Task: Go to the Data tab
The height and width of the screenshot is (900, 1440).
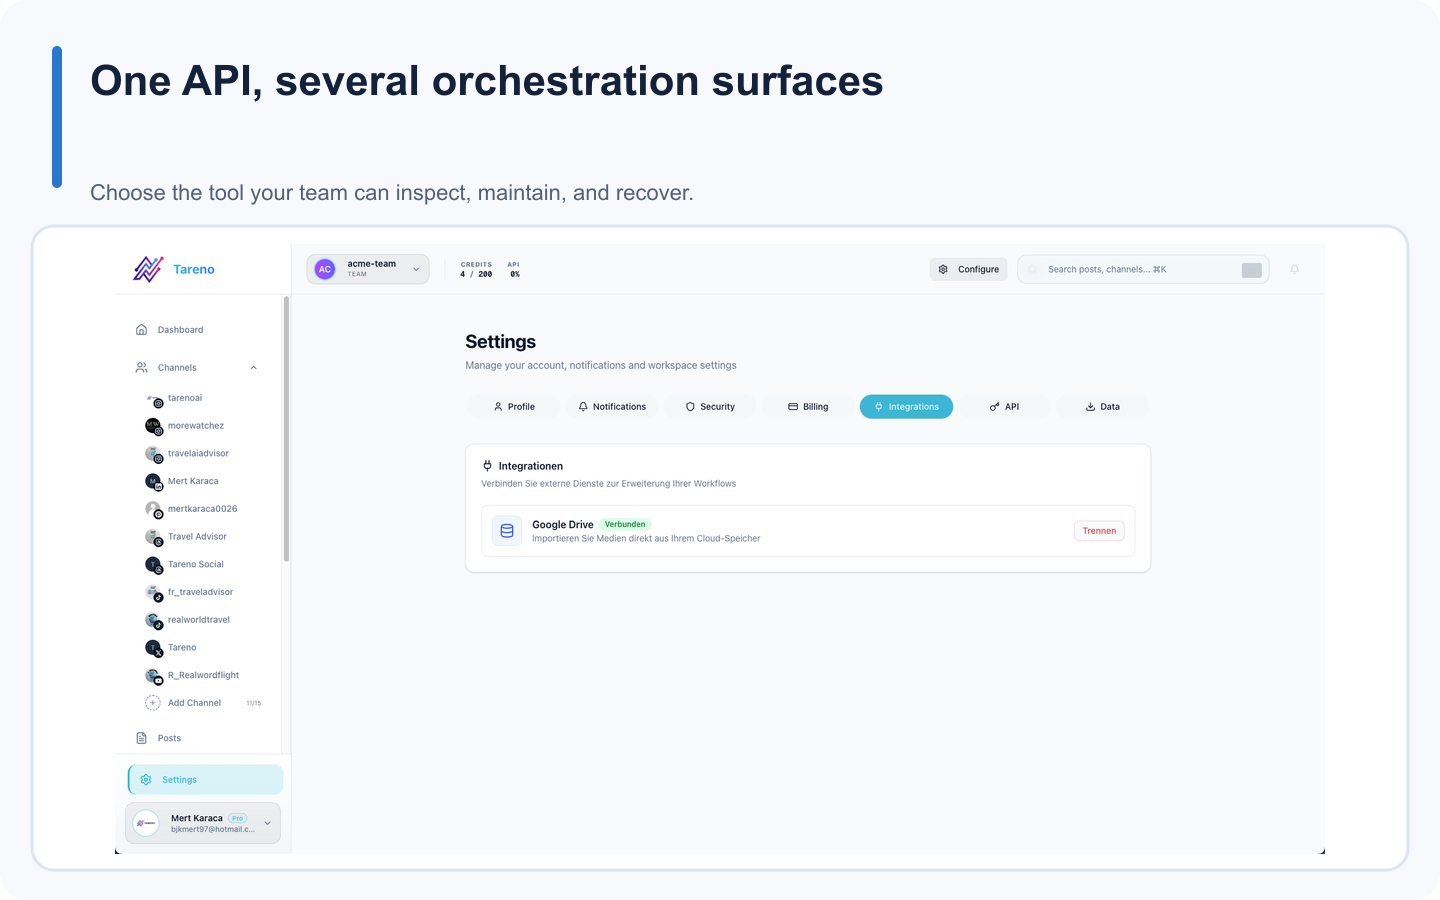Action: (x=1102, y=407)
